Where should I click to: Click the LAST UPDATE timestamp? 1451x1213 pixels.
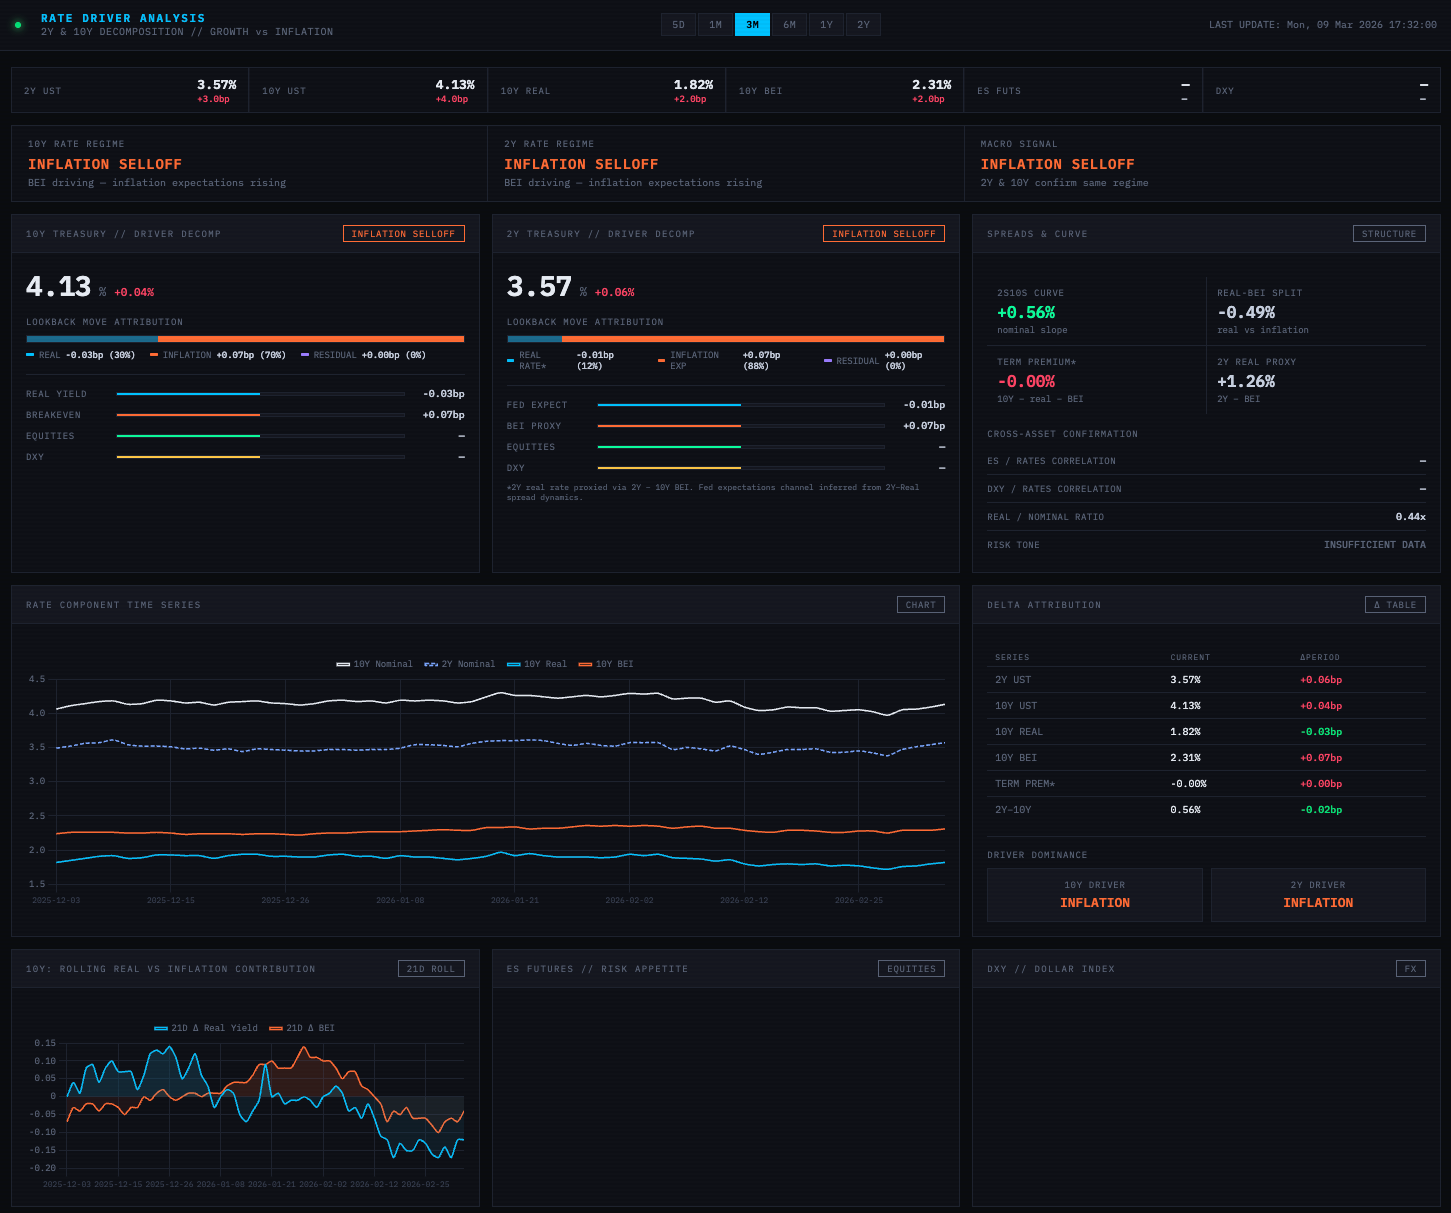point(1323,25)
